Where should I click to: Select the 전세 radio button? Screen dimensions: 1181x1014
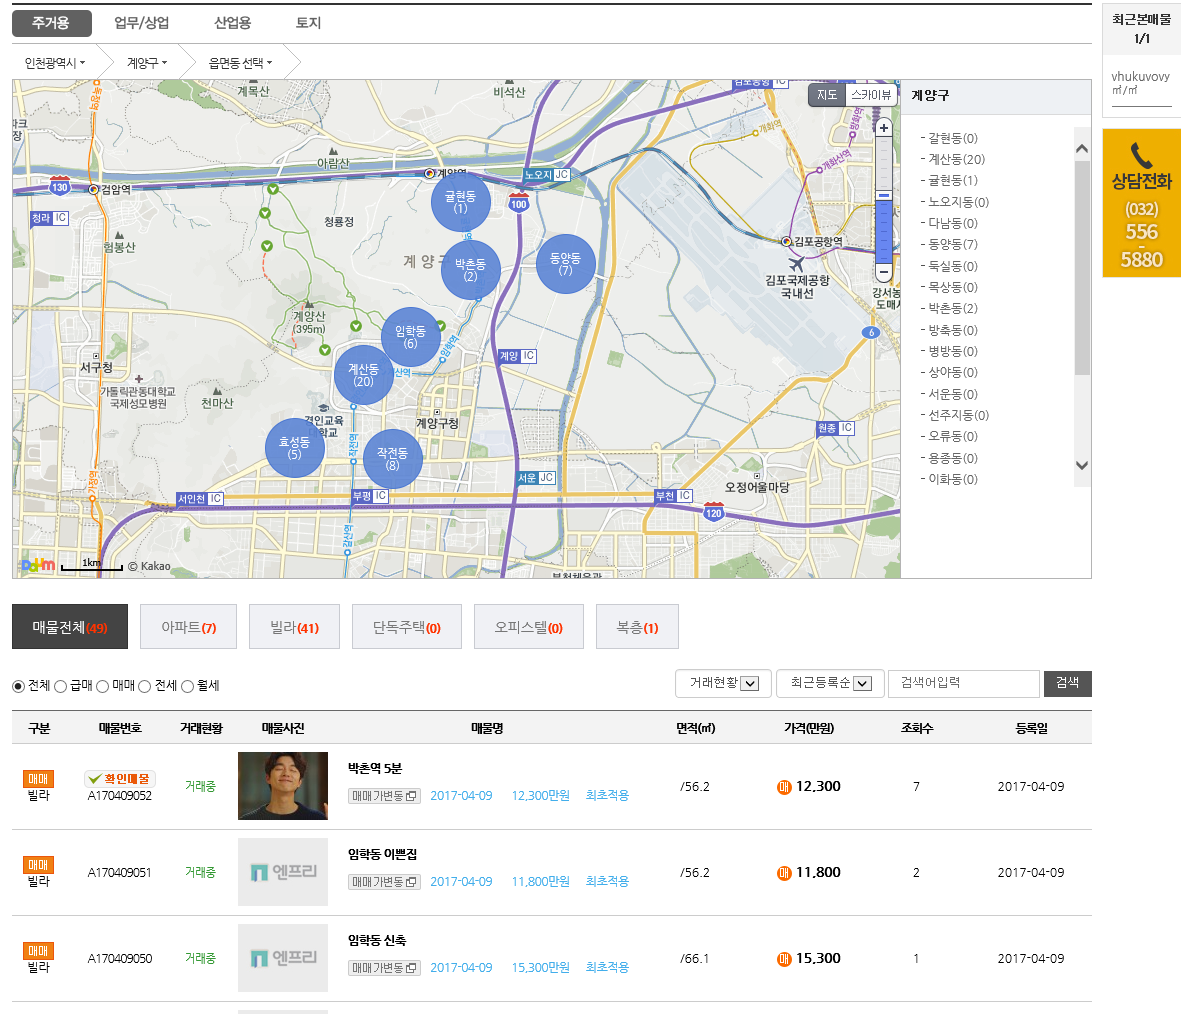(145, 686)
